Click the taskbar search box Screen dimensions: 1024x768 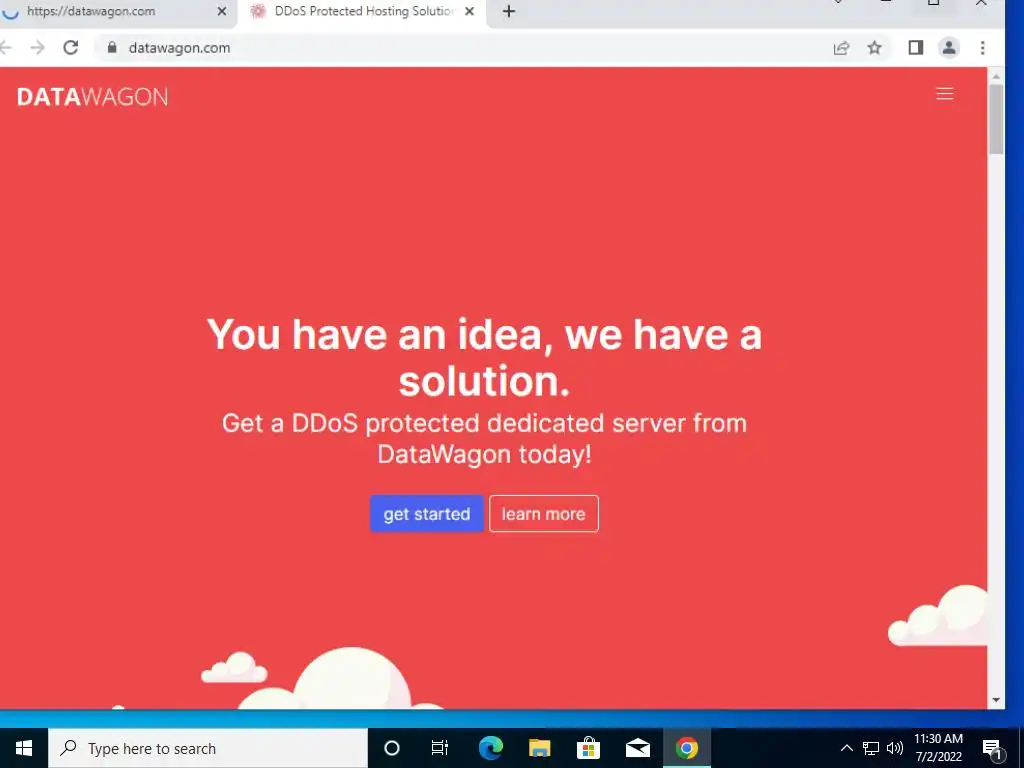coord(208,748)
